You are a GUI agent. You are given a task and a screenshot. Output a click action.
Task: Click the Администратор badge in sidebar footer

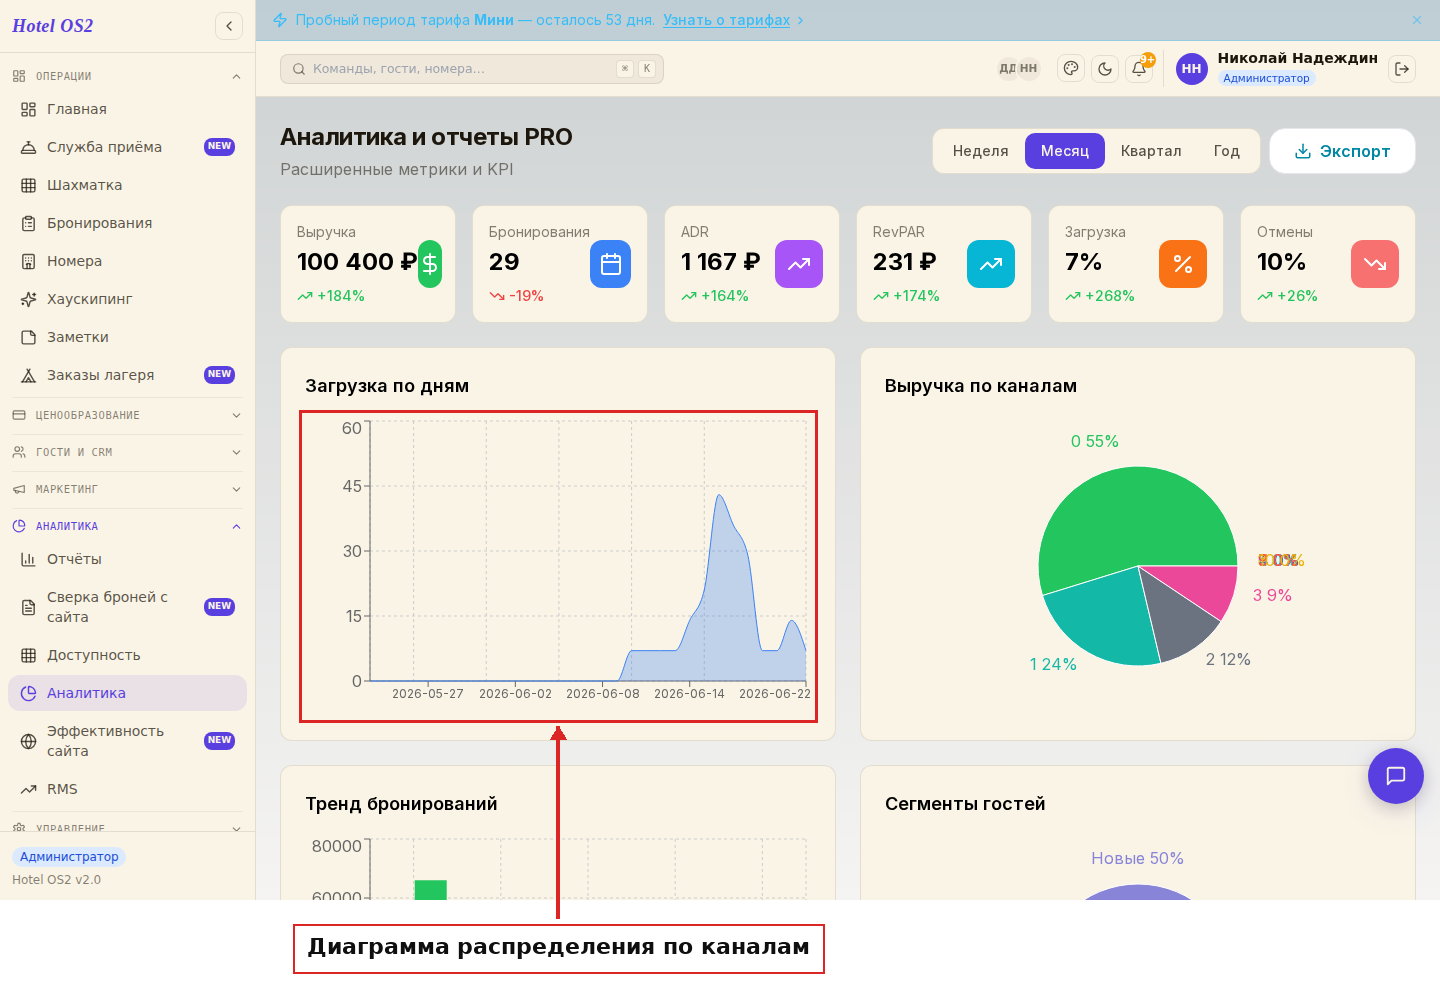tap(69, 857)
